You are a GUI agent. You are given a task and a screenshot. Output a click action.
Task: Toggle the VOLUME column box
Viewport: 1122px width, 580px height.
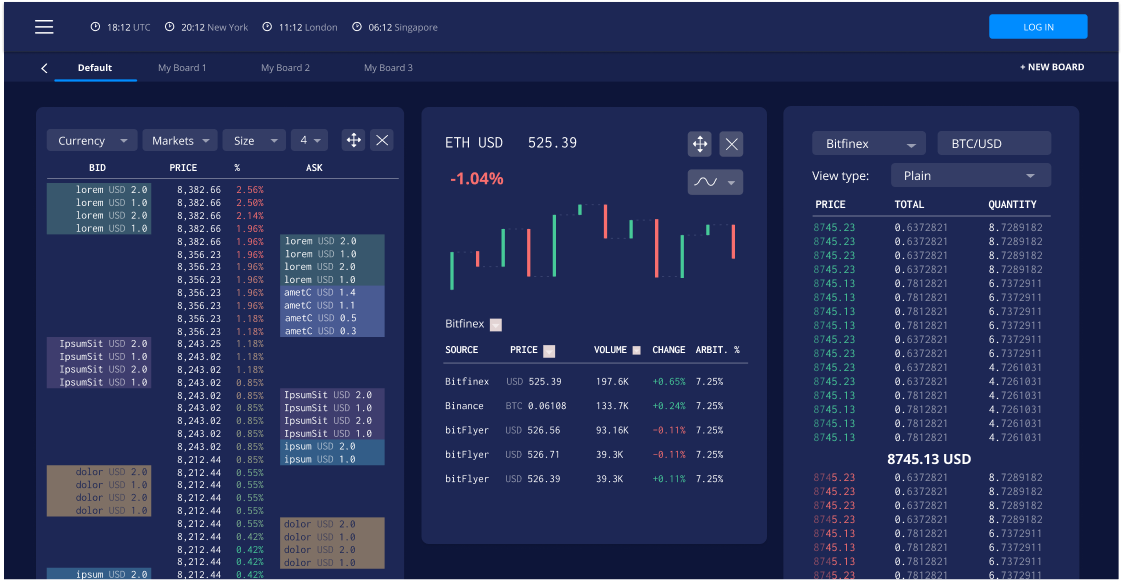637,350
